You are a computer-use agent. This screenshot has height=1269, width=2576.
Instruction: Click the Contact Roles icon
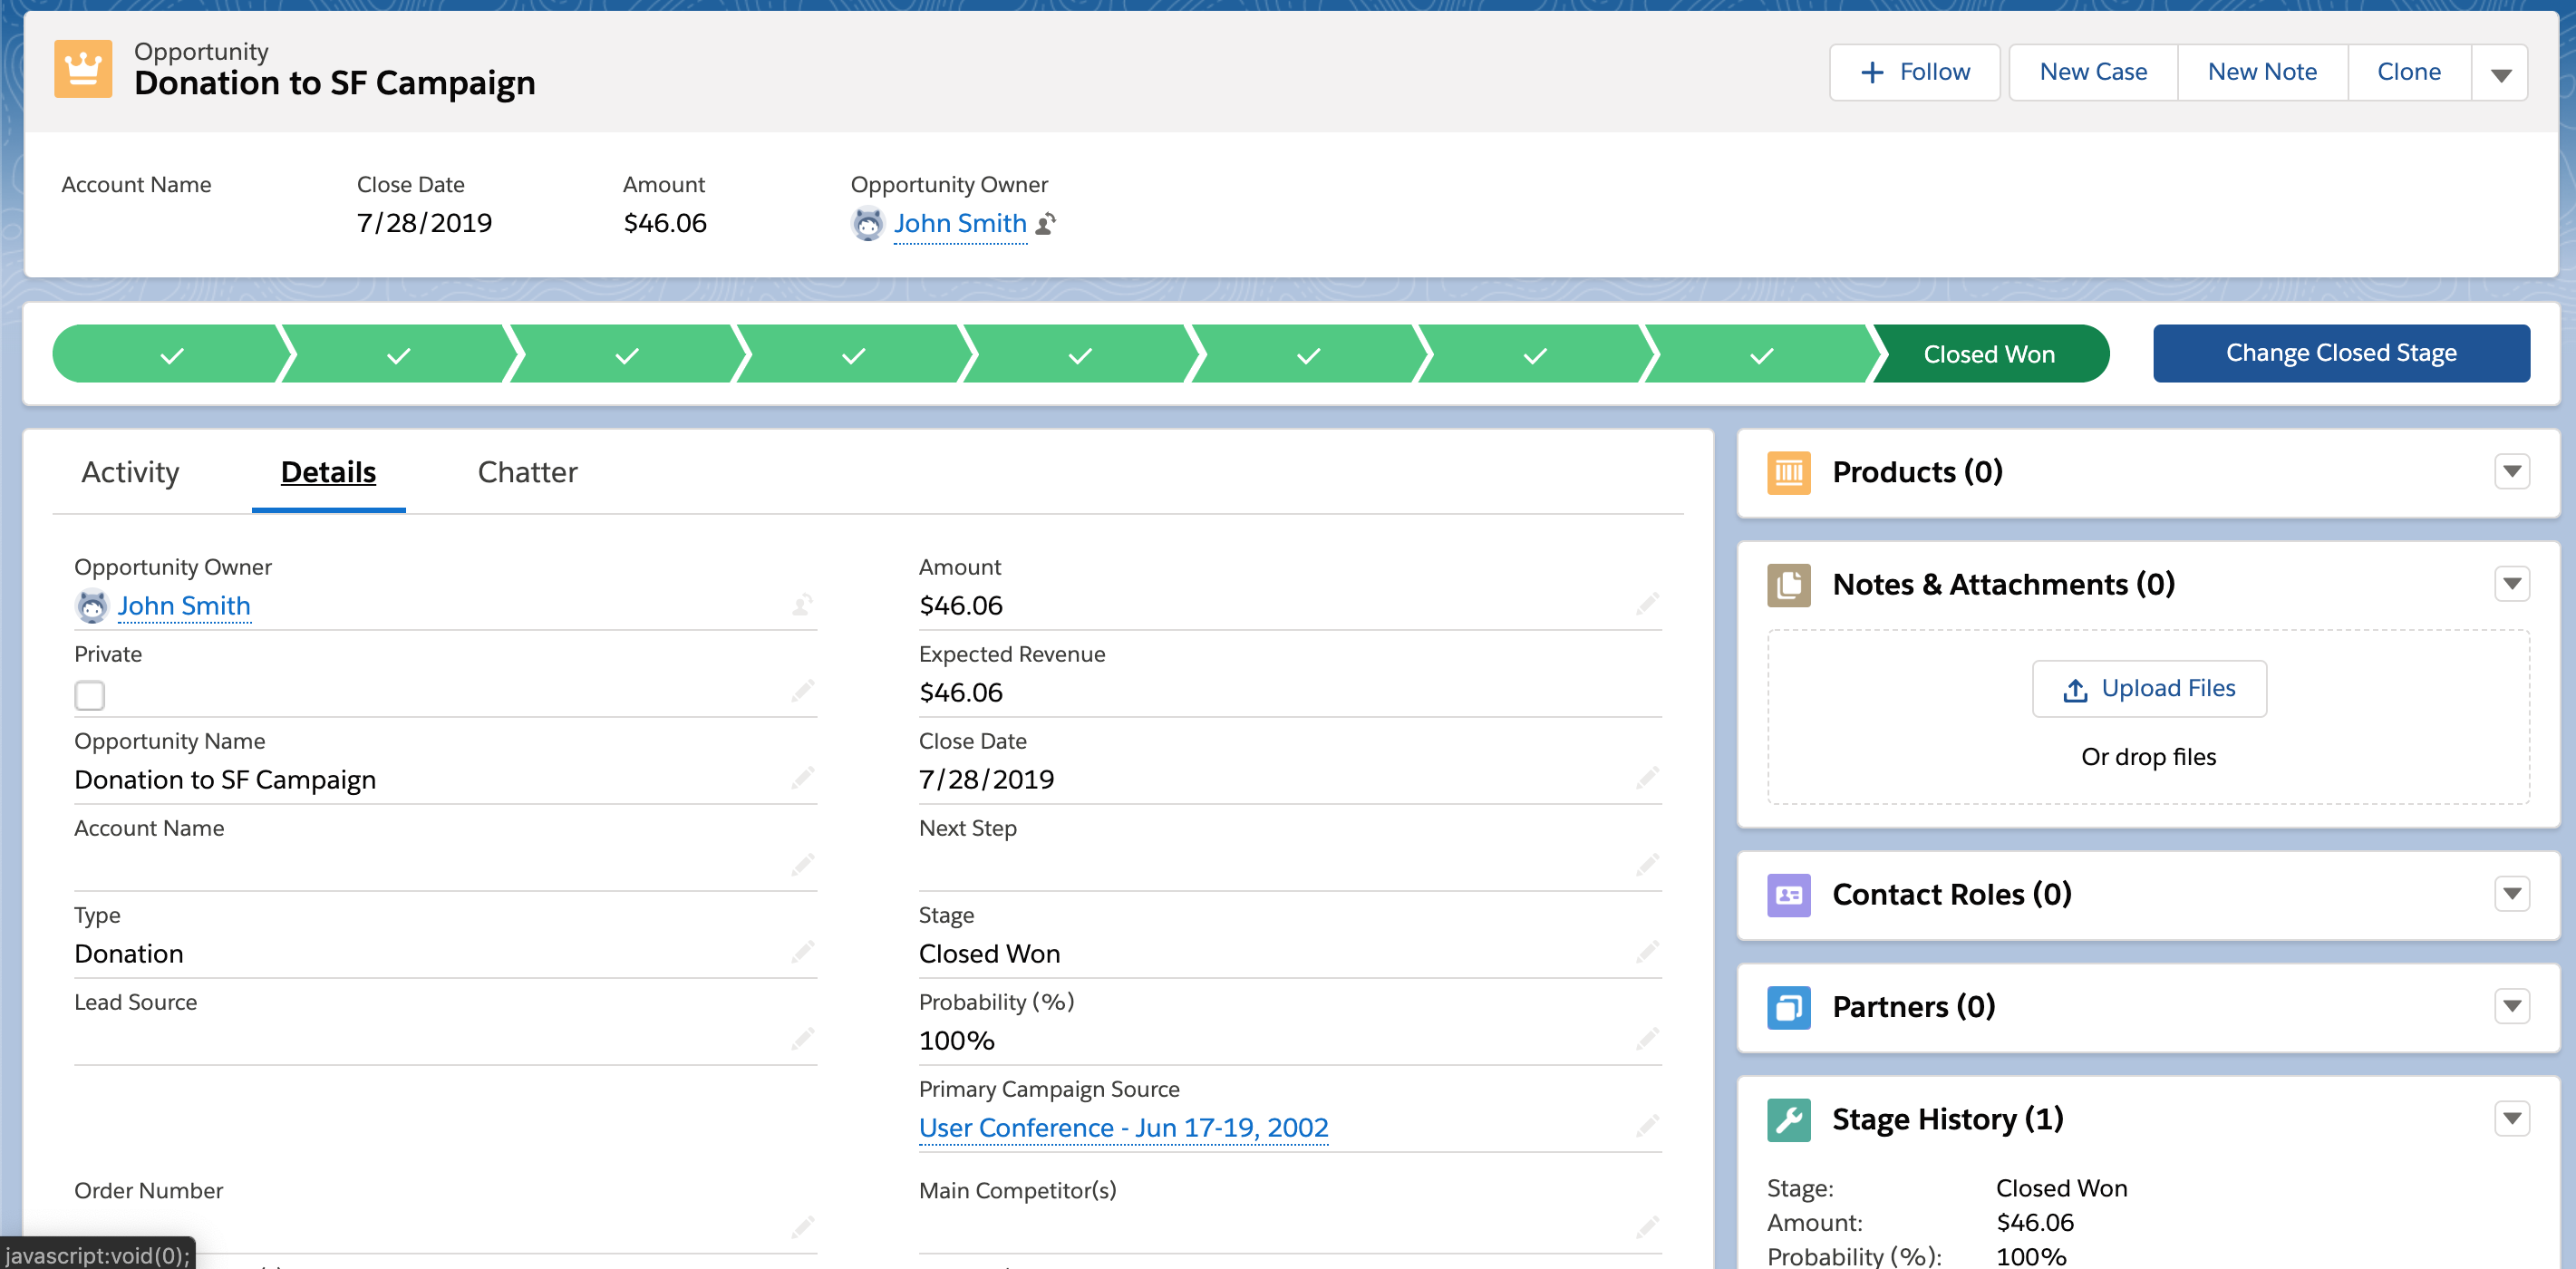pyautogui.click(x=1788, y=894)
